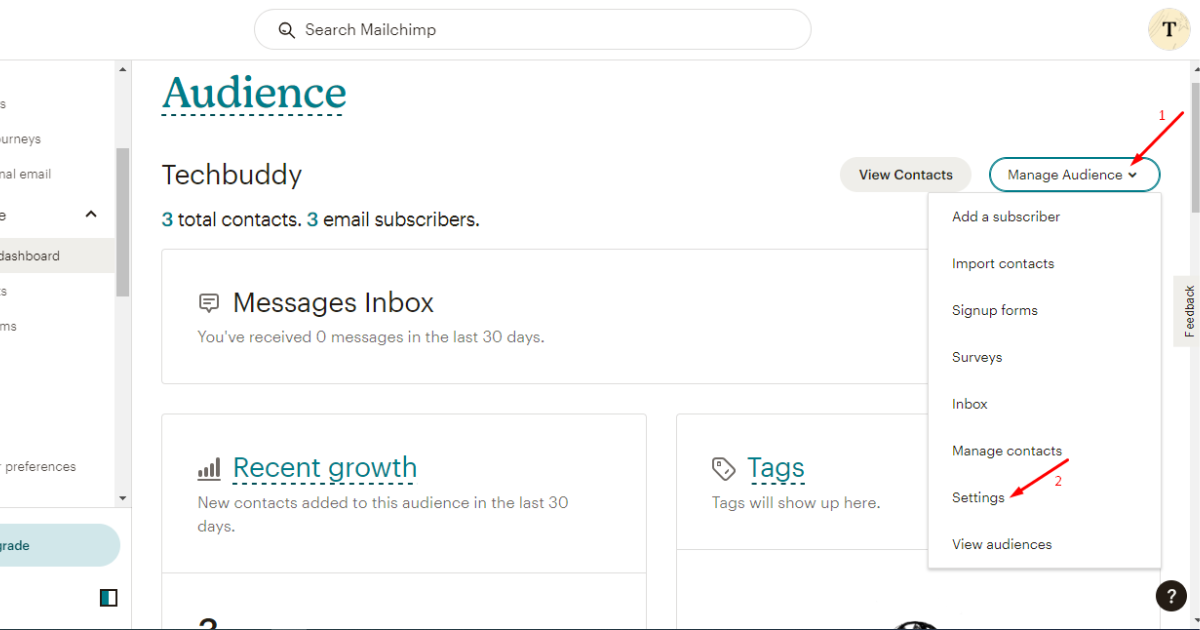Click the Tags label icon
The height and width of the screenshot is (630, 1200).
pos(723,468)
